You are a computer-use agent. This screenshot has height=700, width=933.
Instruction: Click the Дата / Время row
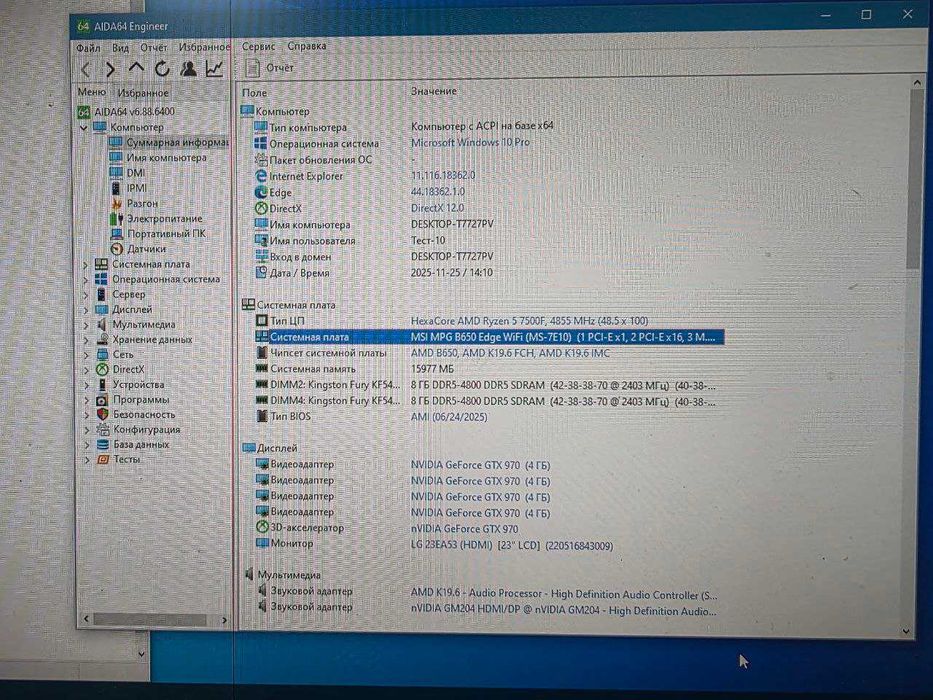tap(374, 273)
